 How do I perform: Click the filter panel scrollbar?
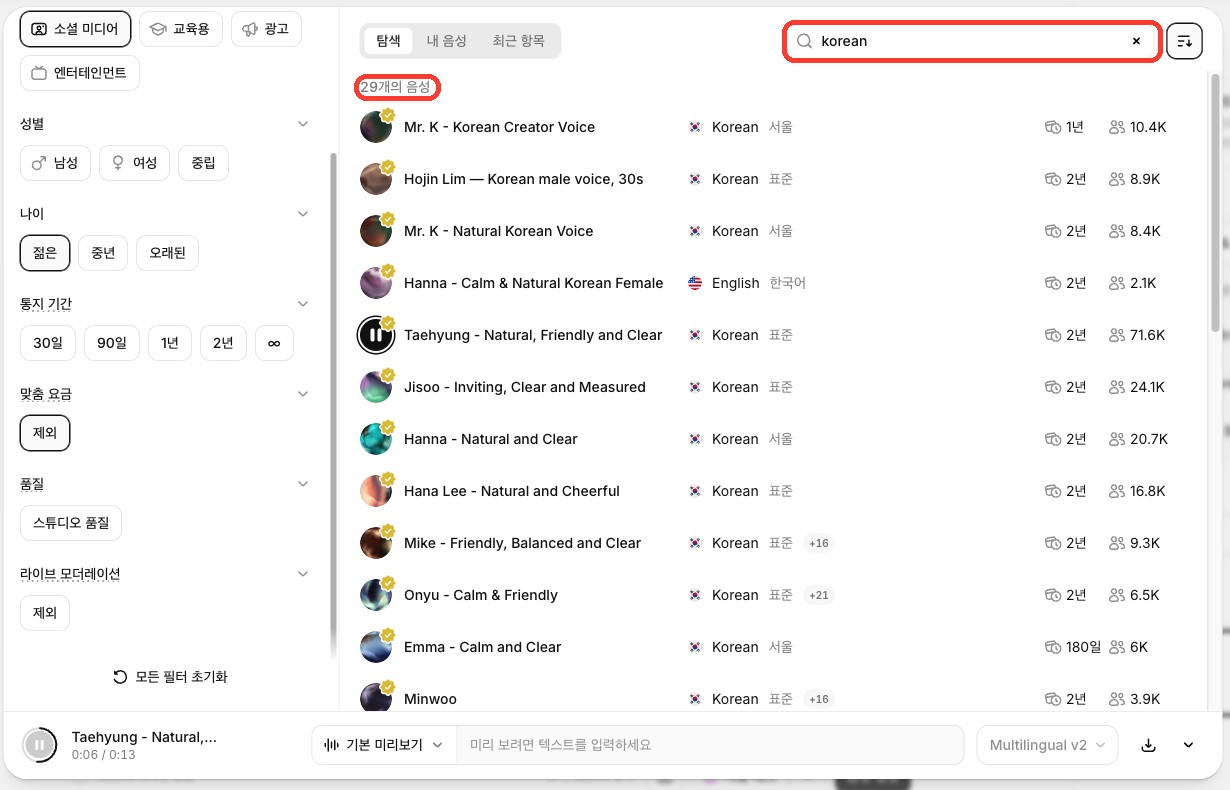click(x=333, y=405)
